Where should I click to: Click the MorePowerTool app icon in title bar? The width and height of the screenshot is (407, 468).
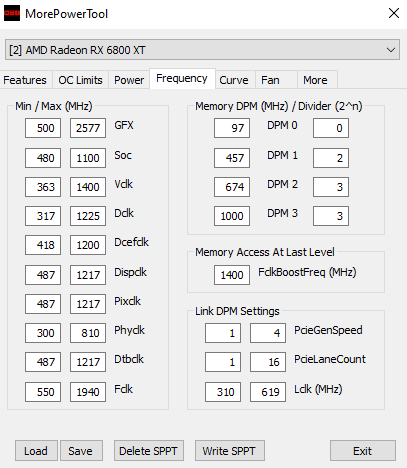point(12,13)
